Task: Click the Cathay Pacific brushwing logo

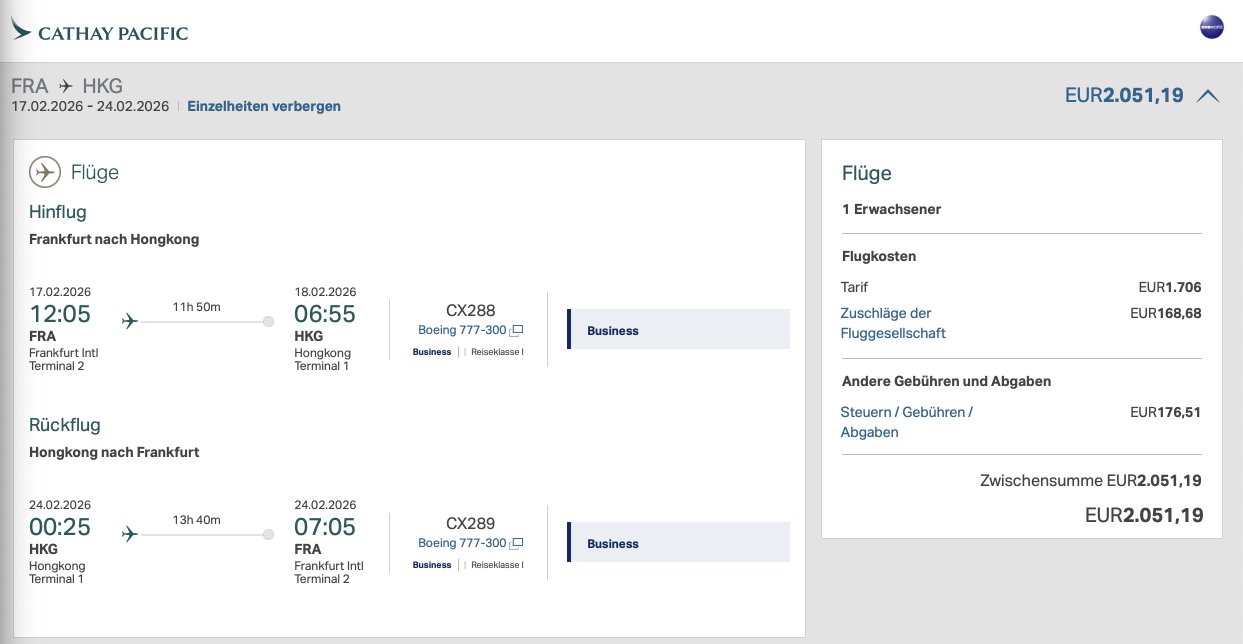Action: [x=21, y=31]
